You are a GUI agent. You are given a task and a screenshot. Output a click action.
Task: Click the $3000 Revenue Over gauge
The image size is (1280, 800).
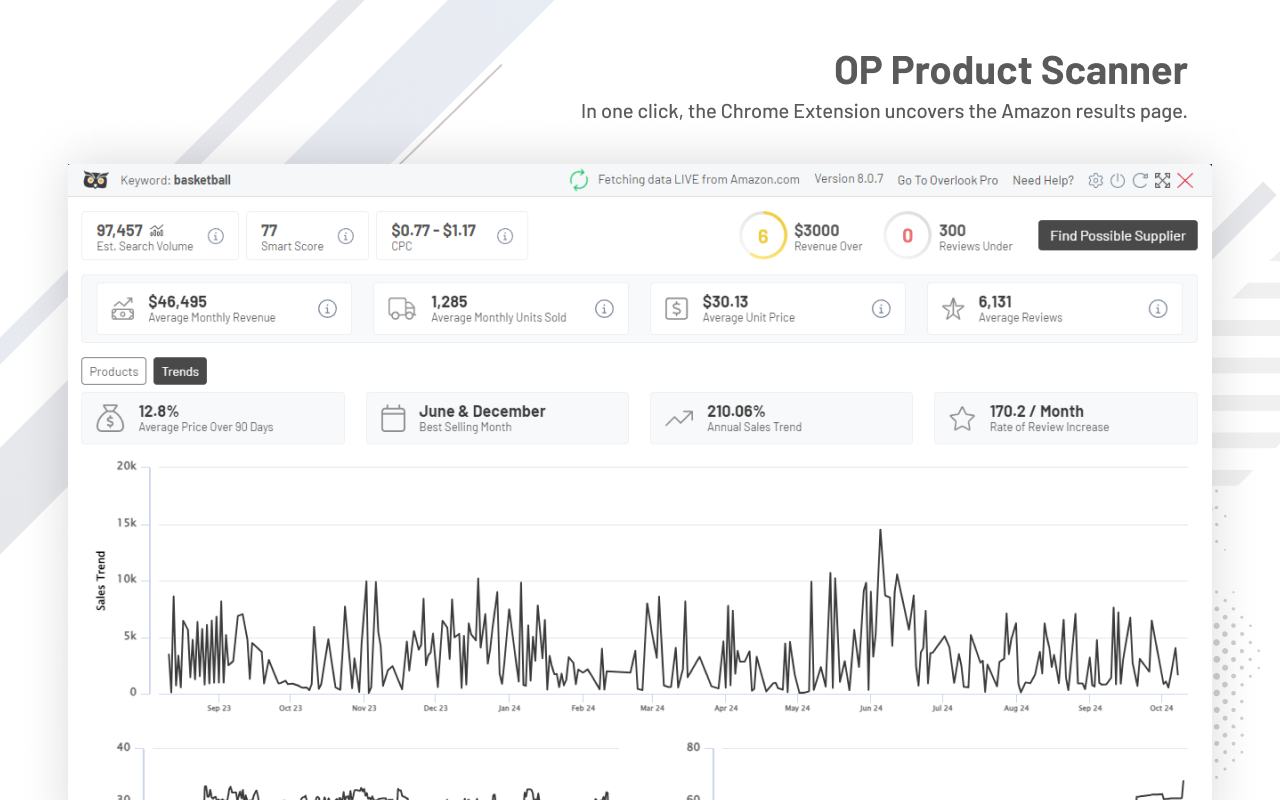[763, 236]
